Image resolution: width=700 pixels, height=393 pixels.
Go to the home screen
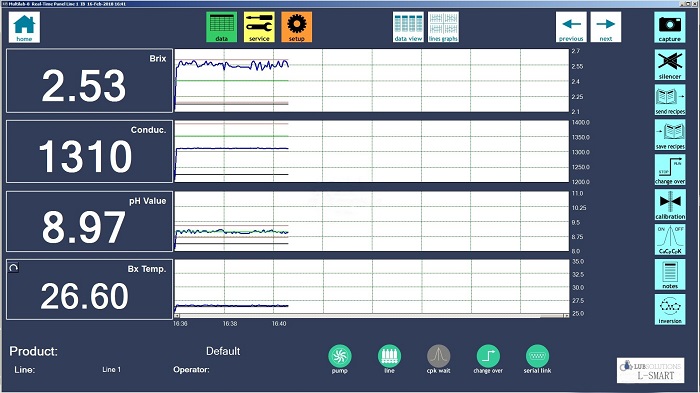24,27
